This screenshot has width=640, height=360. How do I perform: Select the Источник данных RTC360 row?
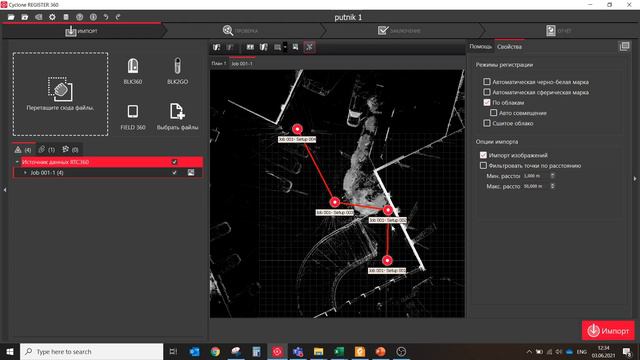[108, 162]
